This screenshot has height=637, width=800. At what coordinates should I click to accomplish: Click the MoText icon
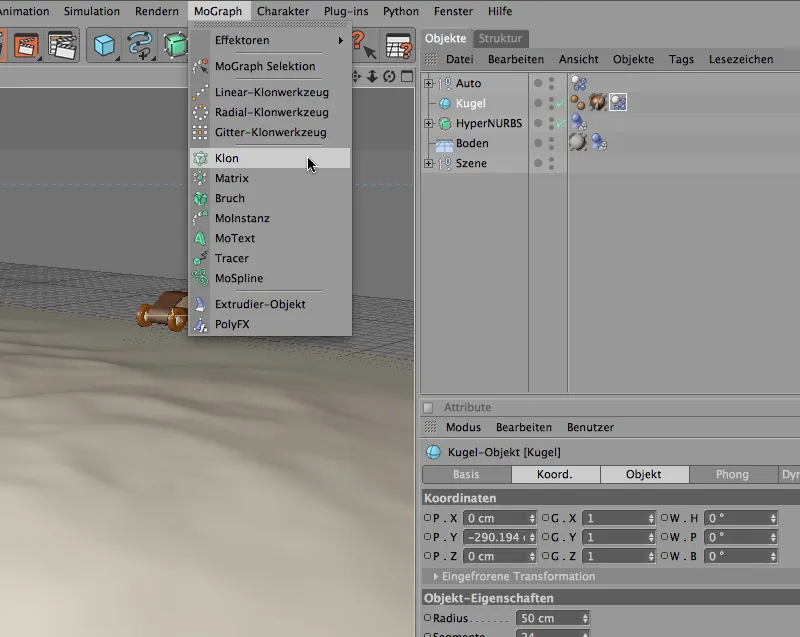click(201, 238)
